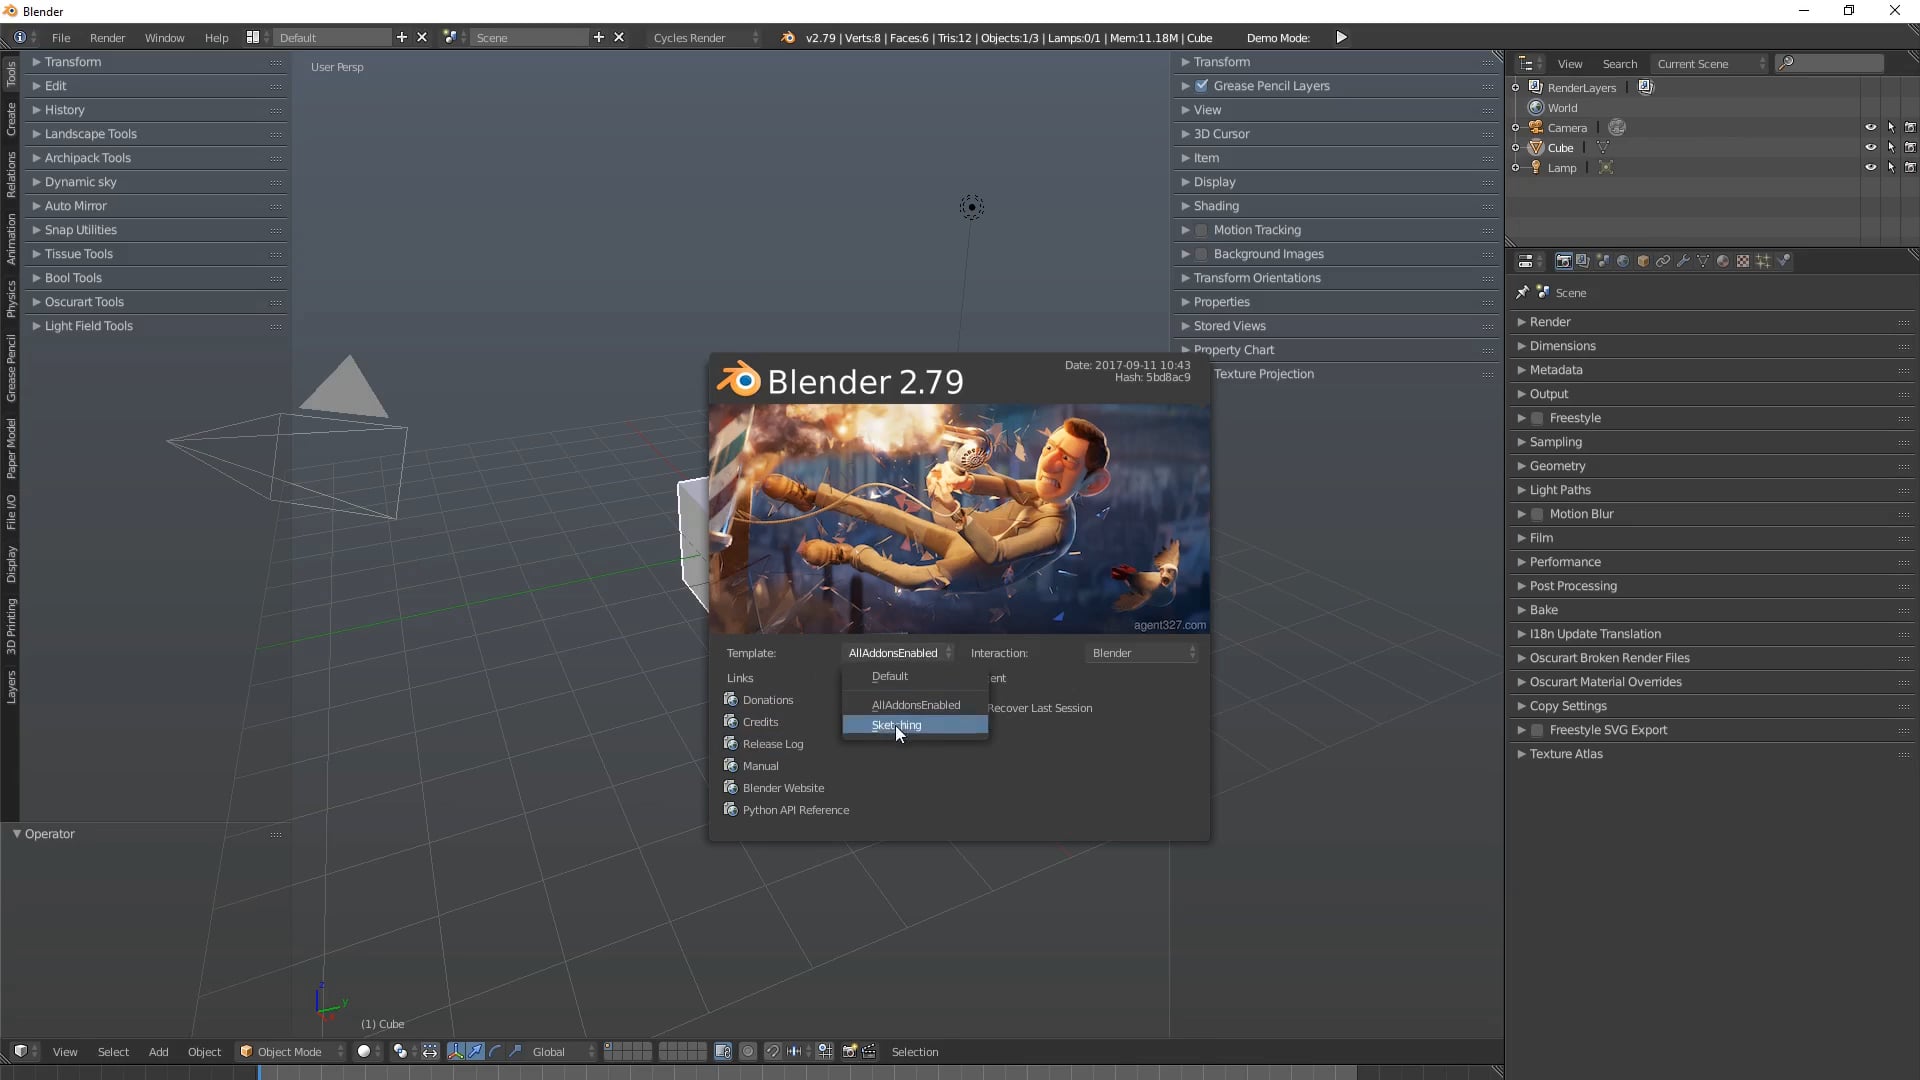The image size is (1920, 1080).
Task: Open the Render properties tab icon
Action: coord(1564,261)
